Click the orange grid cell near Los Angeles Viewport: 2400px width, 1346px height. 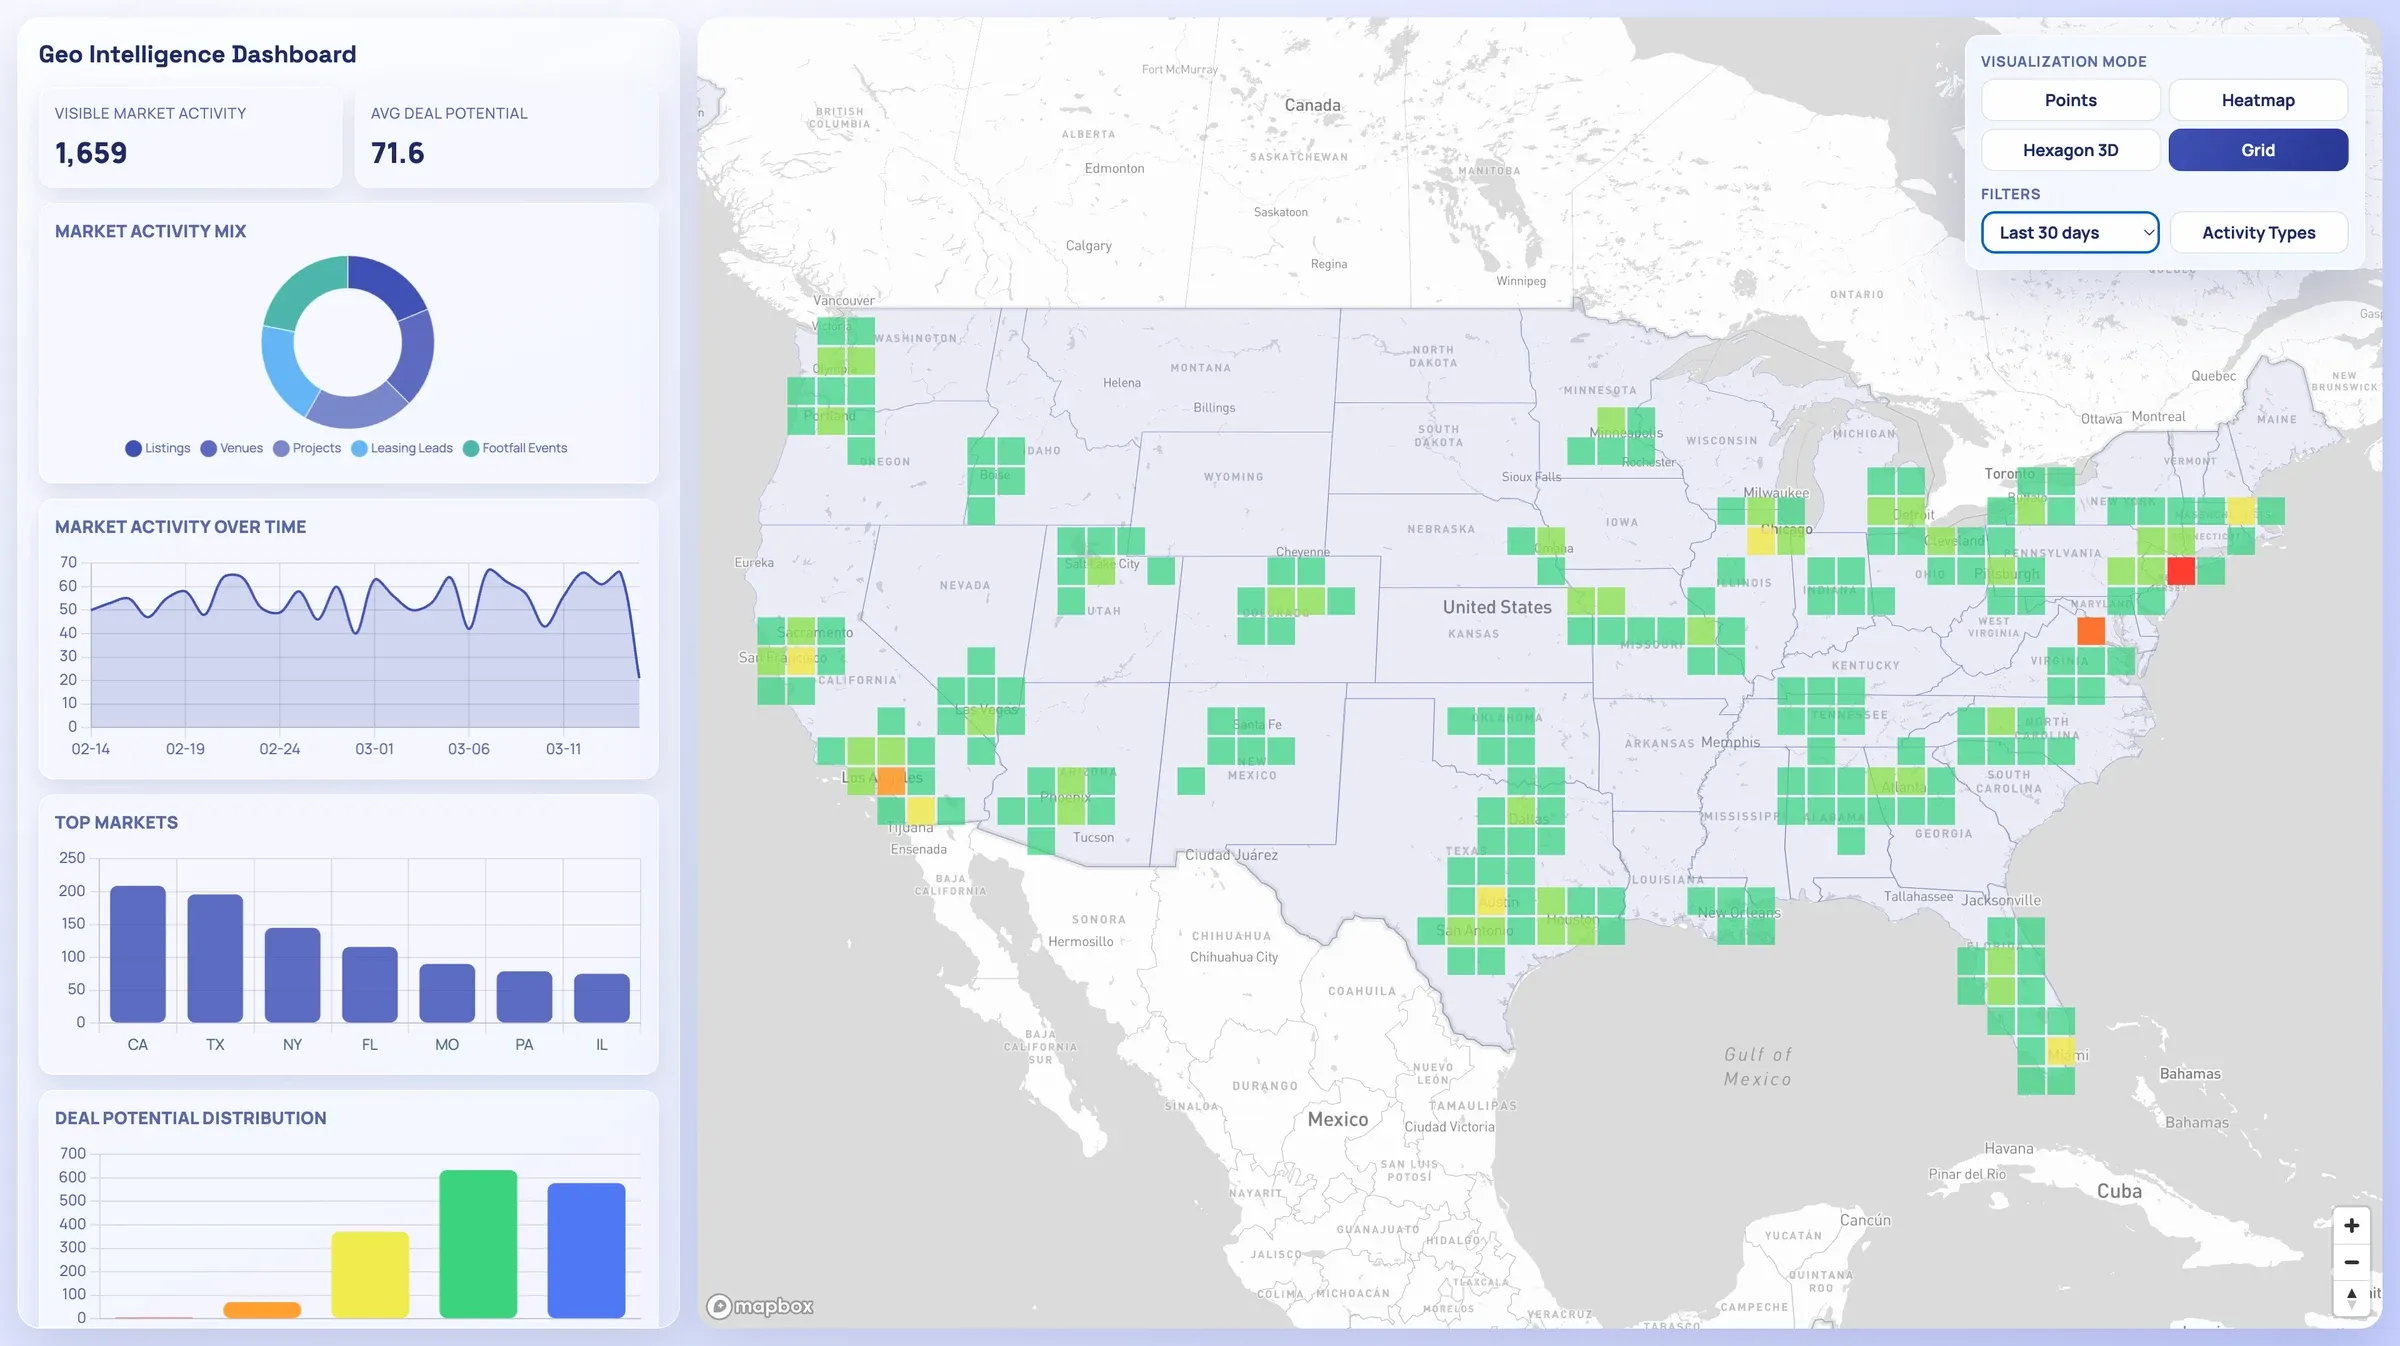(891, 781)
